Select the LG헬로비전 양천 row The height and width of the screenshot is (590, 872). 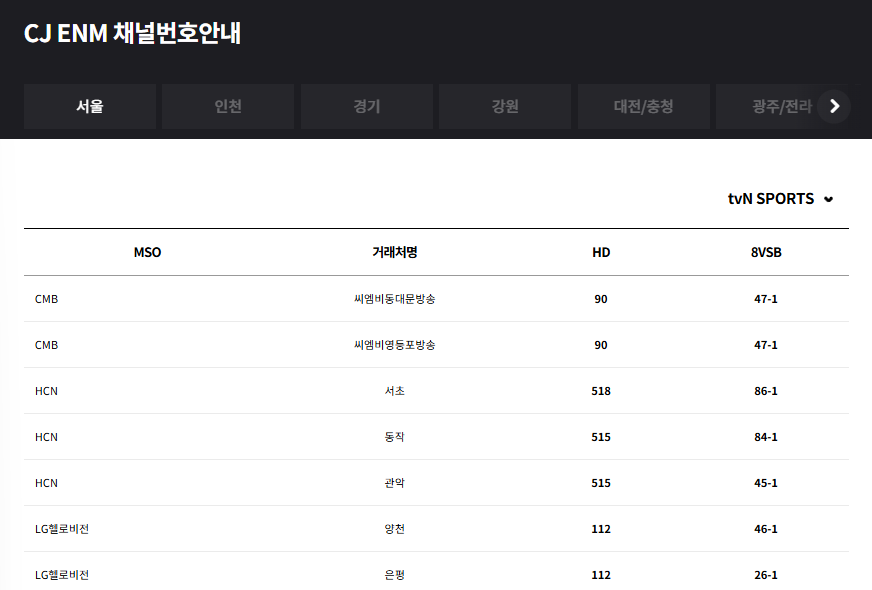[x=396, y=528]
